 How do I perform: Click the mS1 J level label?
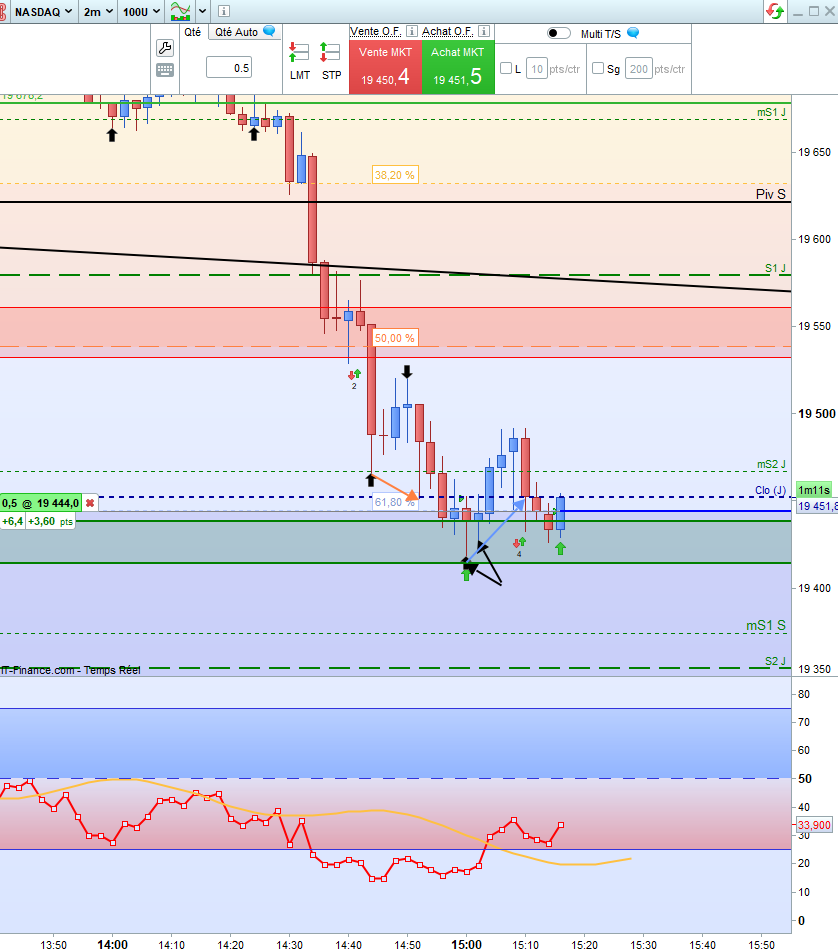tap(771, 112)
